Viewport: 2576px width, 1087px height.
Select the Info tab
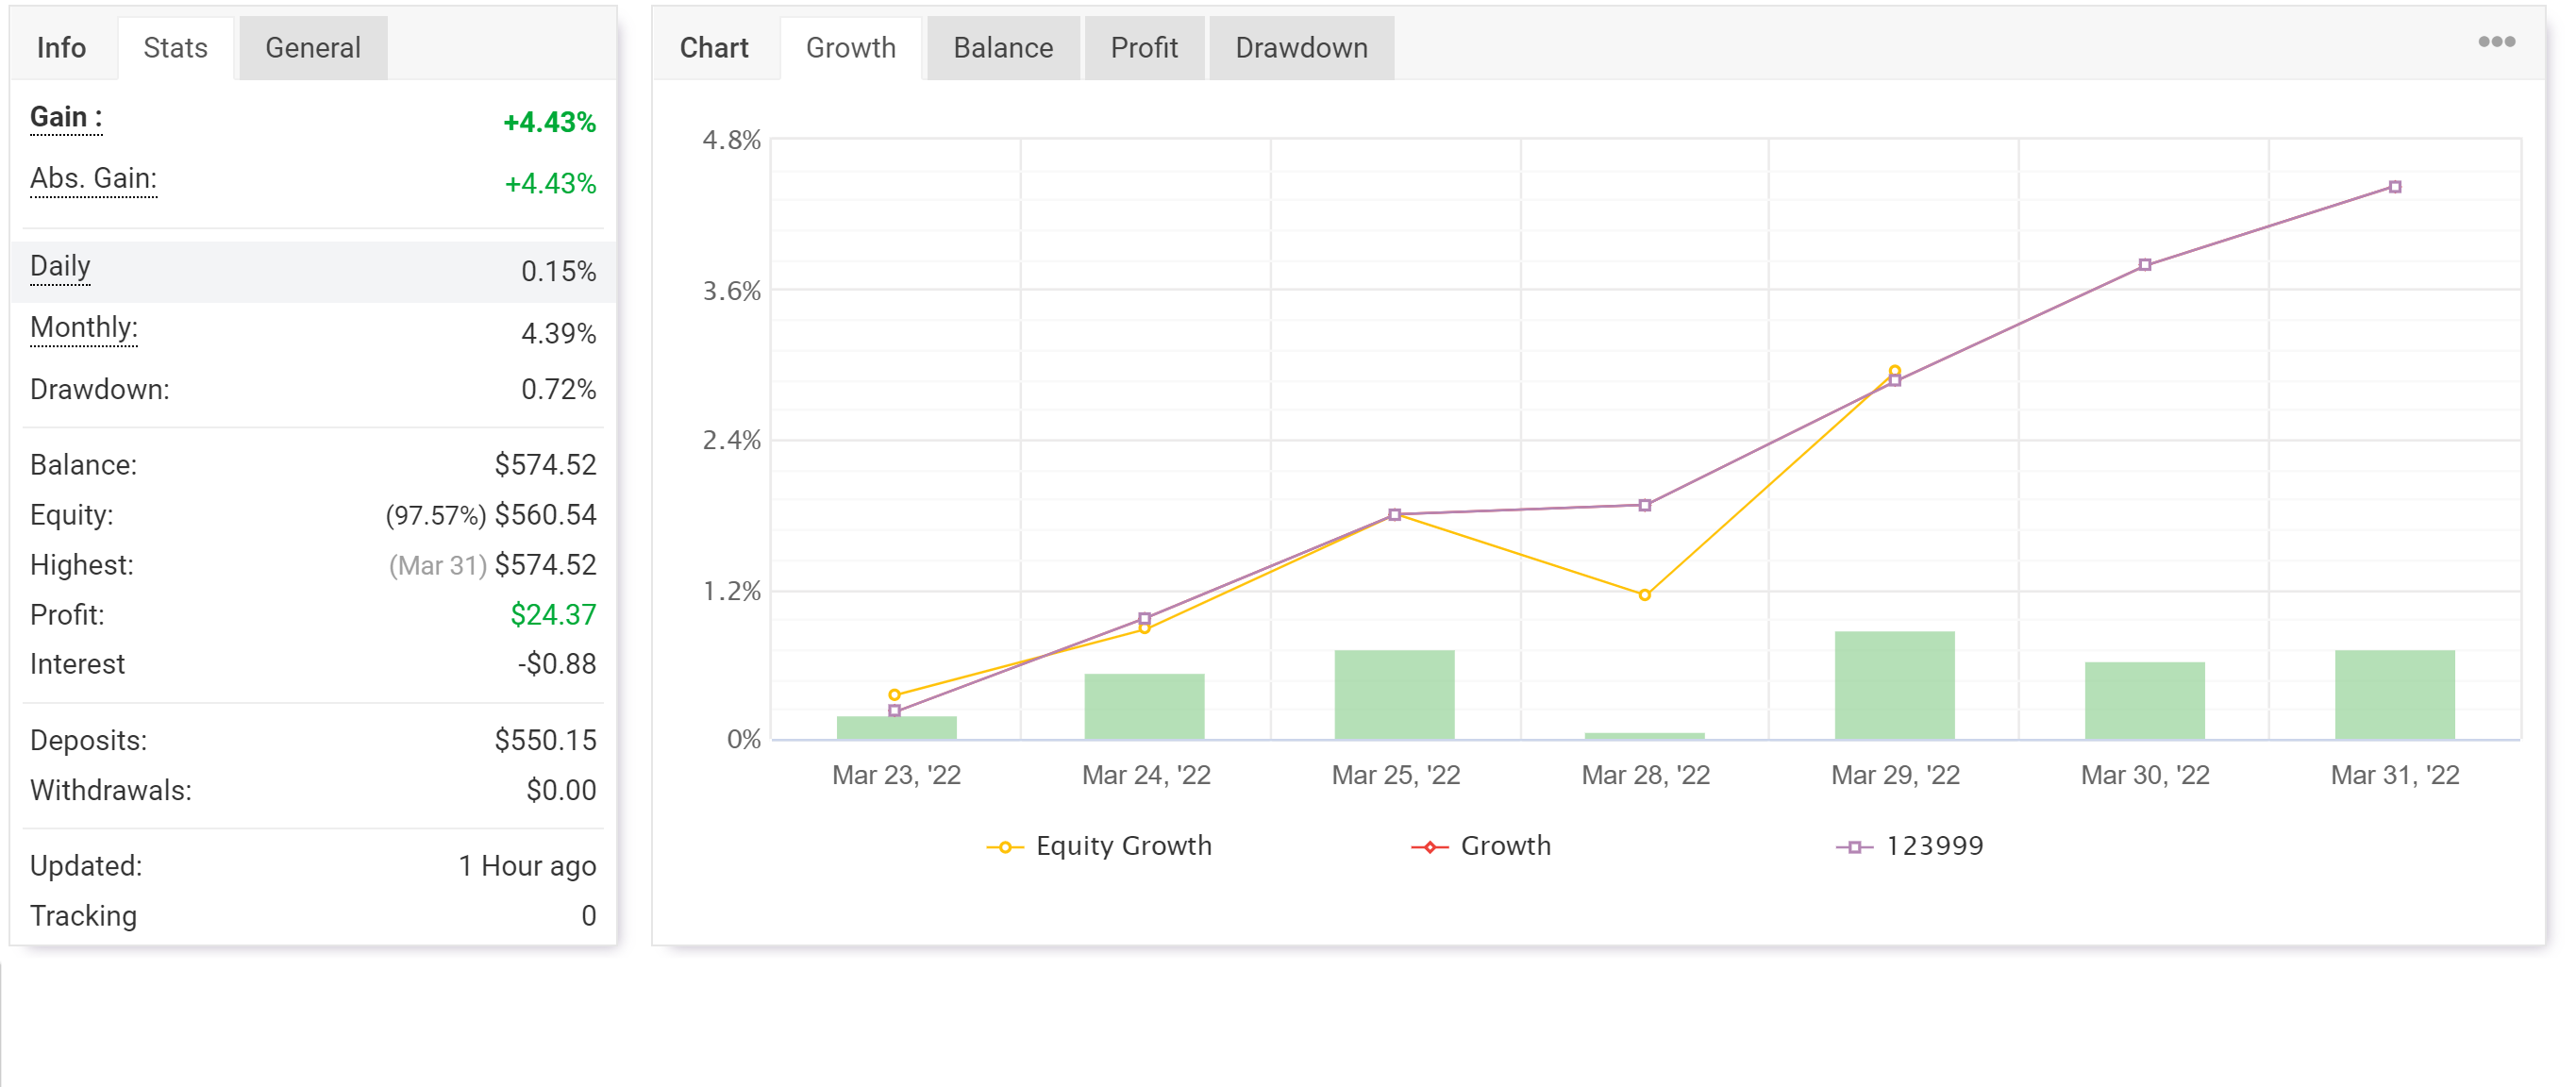tap(61, 48)
